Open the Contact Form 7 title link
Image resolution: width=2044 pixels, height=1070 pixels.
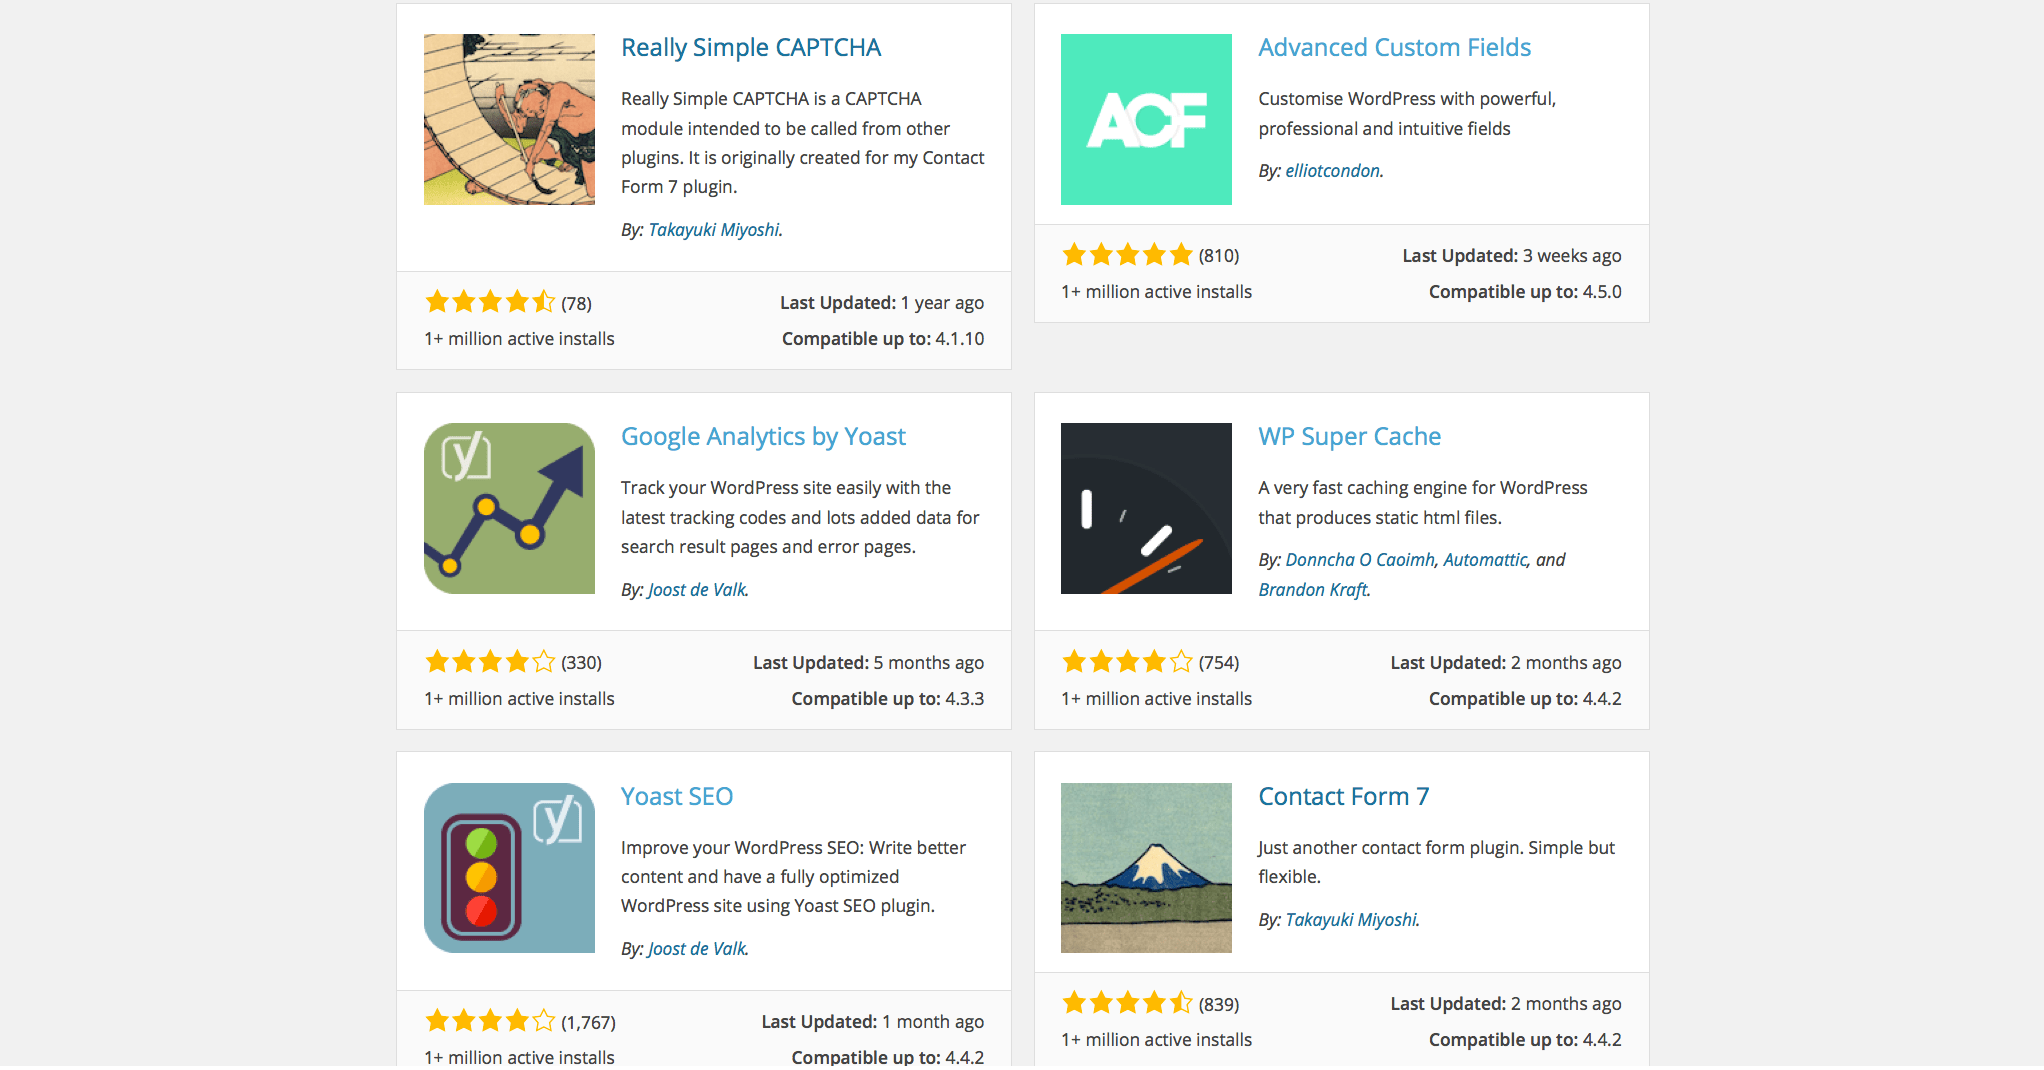point(1343,797)
